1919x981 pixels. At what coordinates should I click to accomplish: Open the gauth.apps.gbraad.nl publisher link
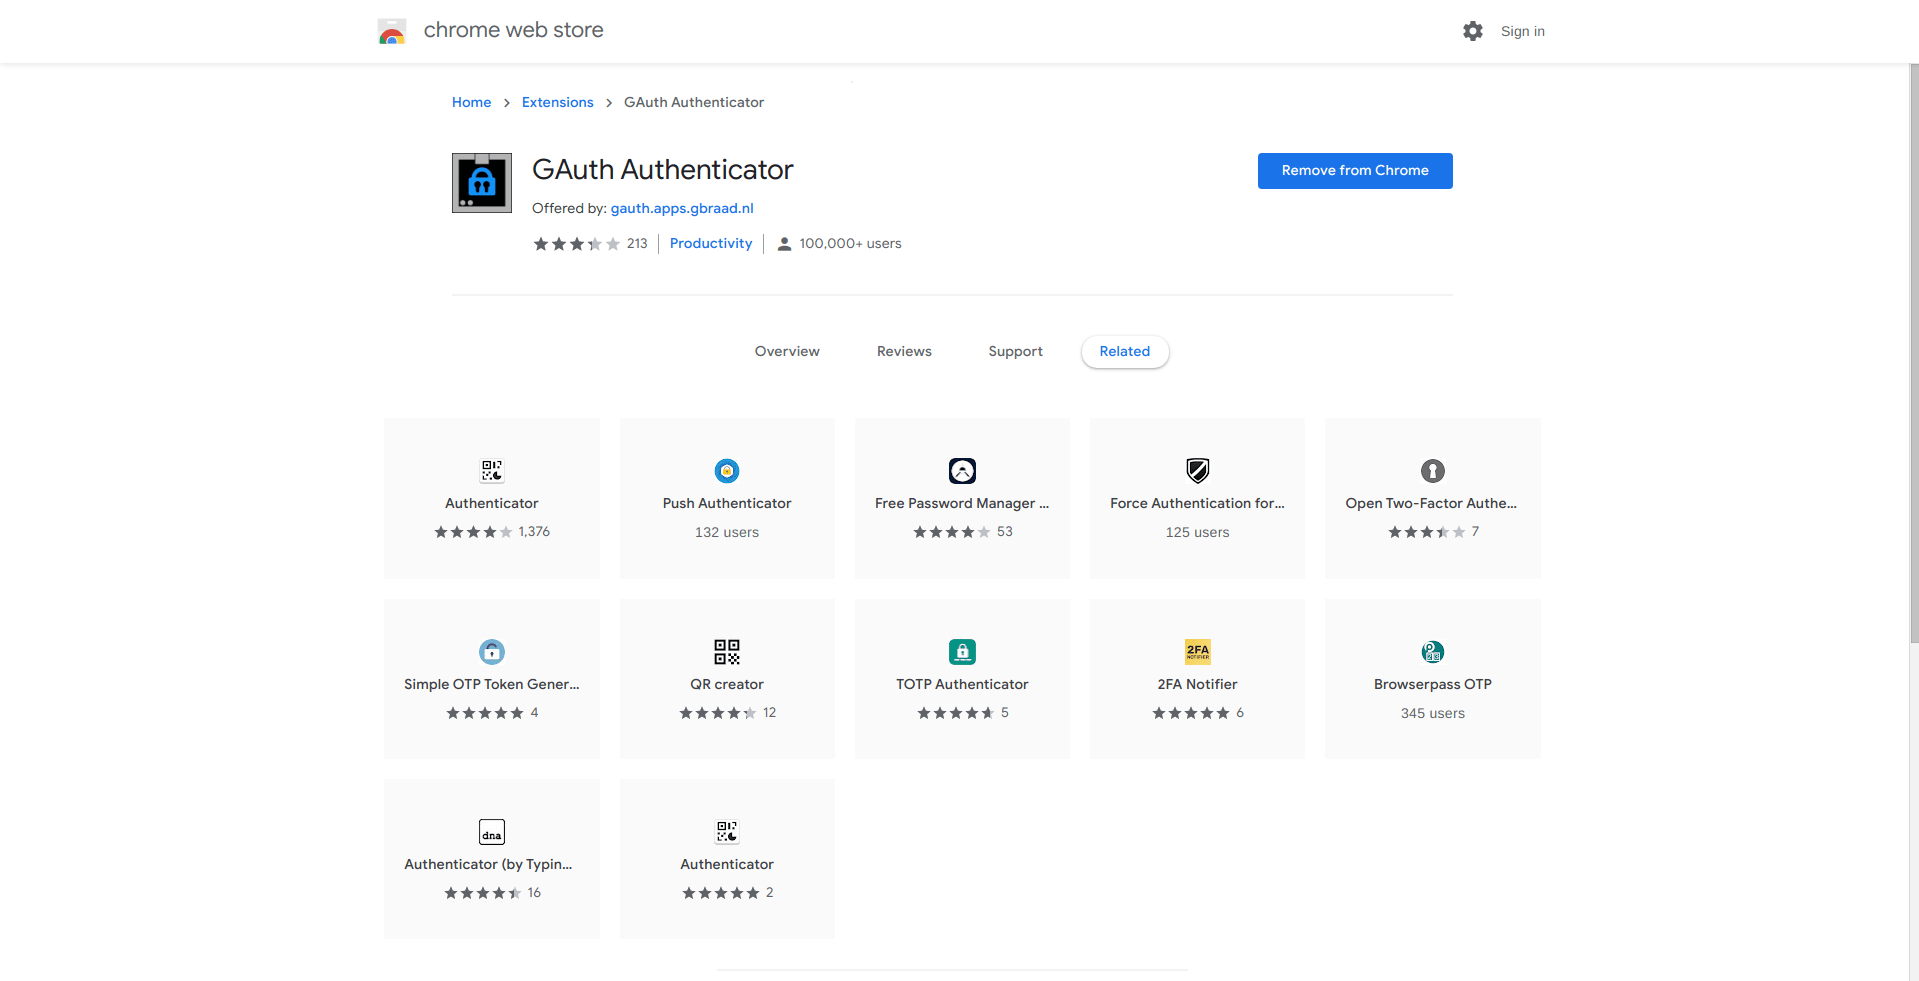(x=682, y=208)
